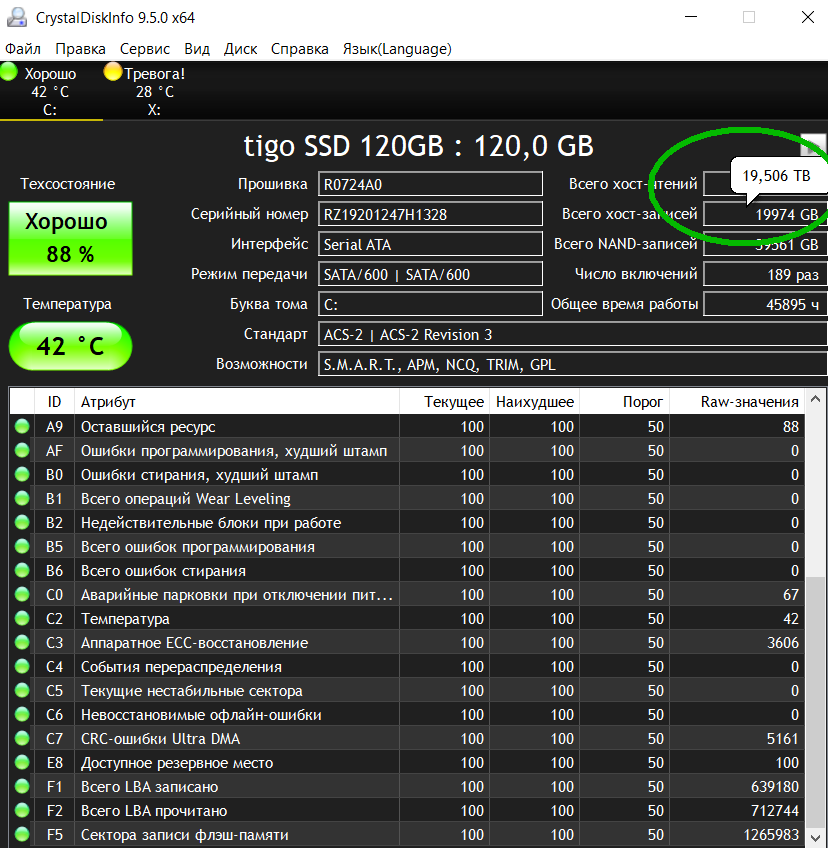Click power-on count value 189 раз

pos(765,274)
